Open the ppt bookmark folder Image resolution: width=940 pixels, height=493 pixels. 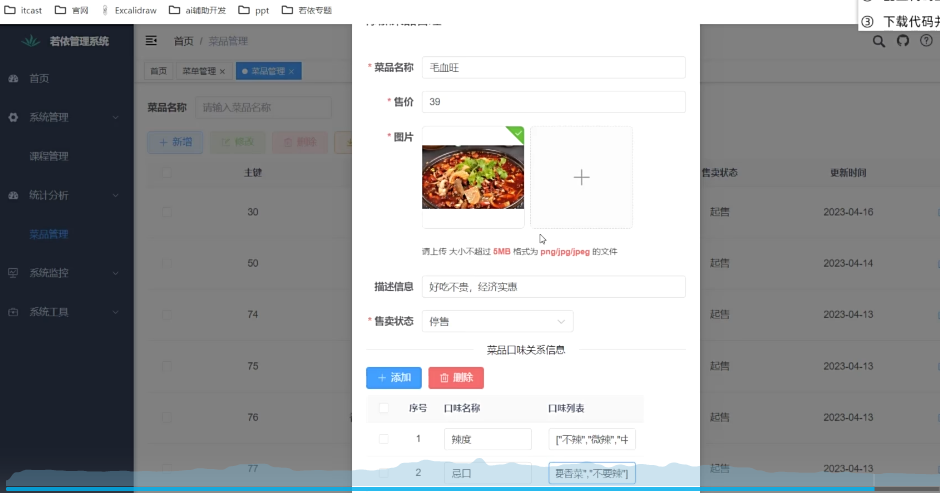(x=254, y=10)
